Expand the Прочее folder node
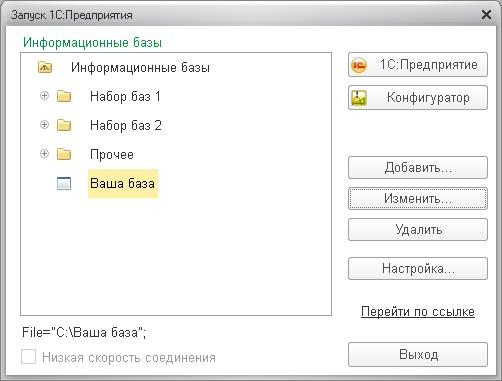Viewport: 502px width, 381px height. click(44, 154)
